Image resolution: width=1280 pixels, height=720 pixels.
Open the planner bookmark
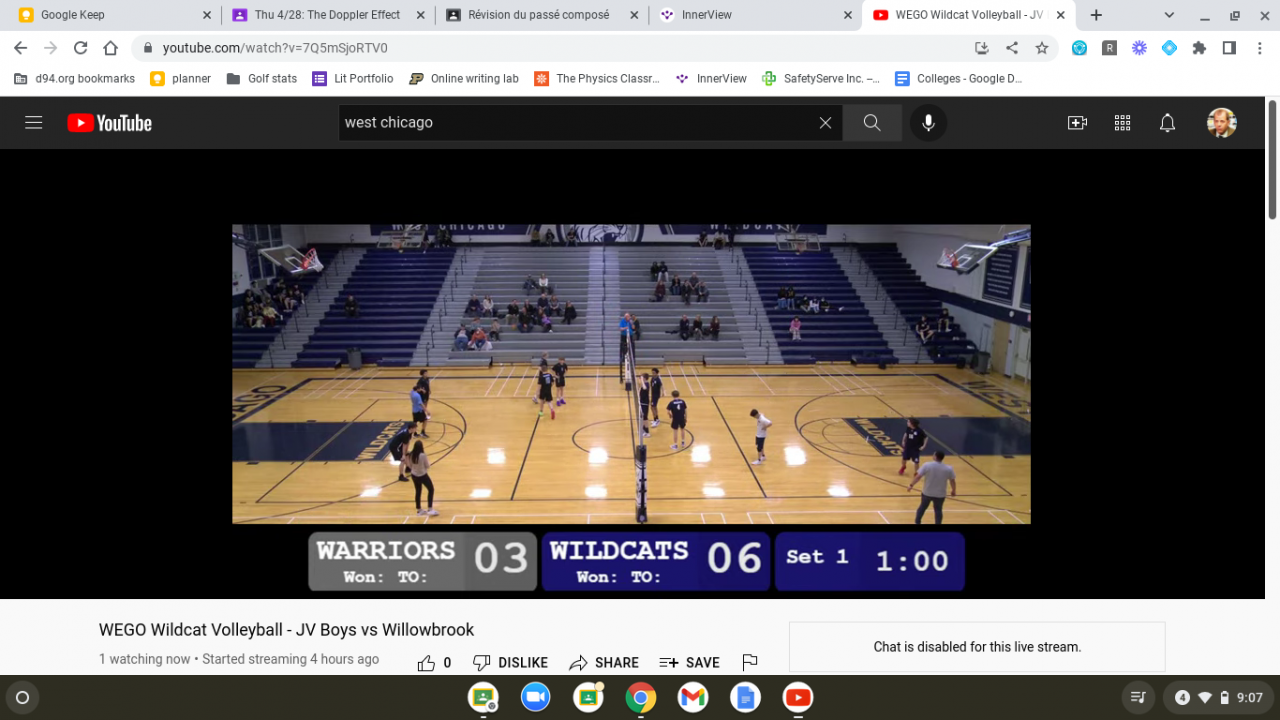click(x=181, y=78)
